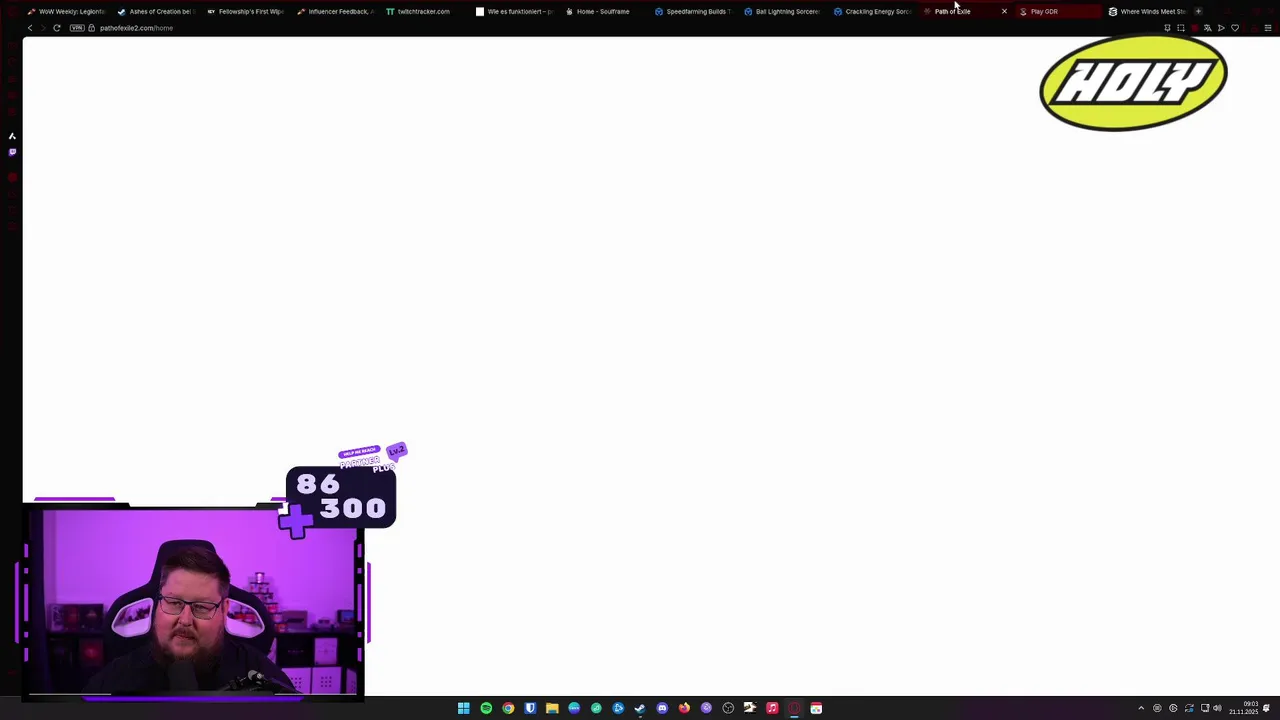Switch to the Where Winds Meet tab
The height and width of the screenshot is (720, 1280).
coord(1147,11)
